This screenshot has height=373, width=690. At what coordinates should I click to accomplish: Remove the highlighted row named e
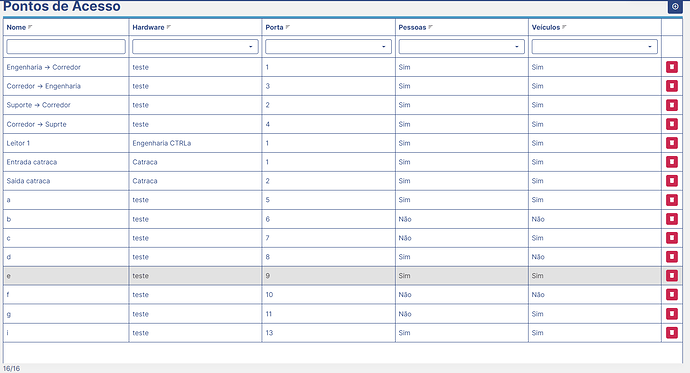pos(672,276)
